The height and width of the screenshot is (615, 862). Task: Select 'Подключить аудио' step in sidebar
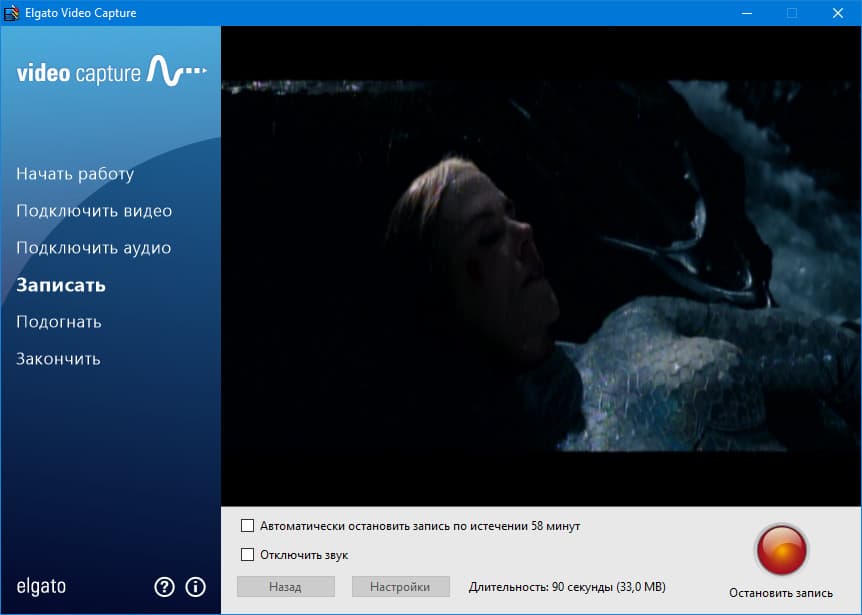pyautogui.click(x=93, y=248)
